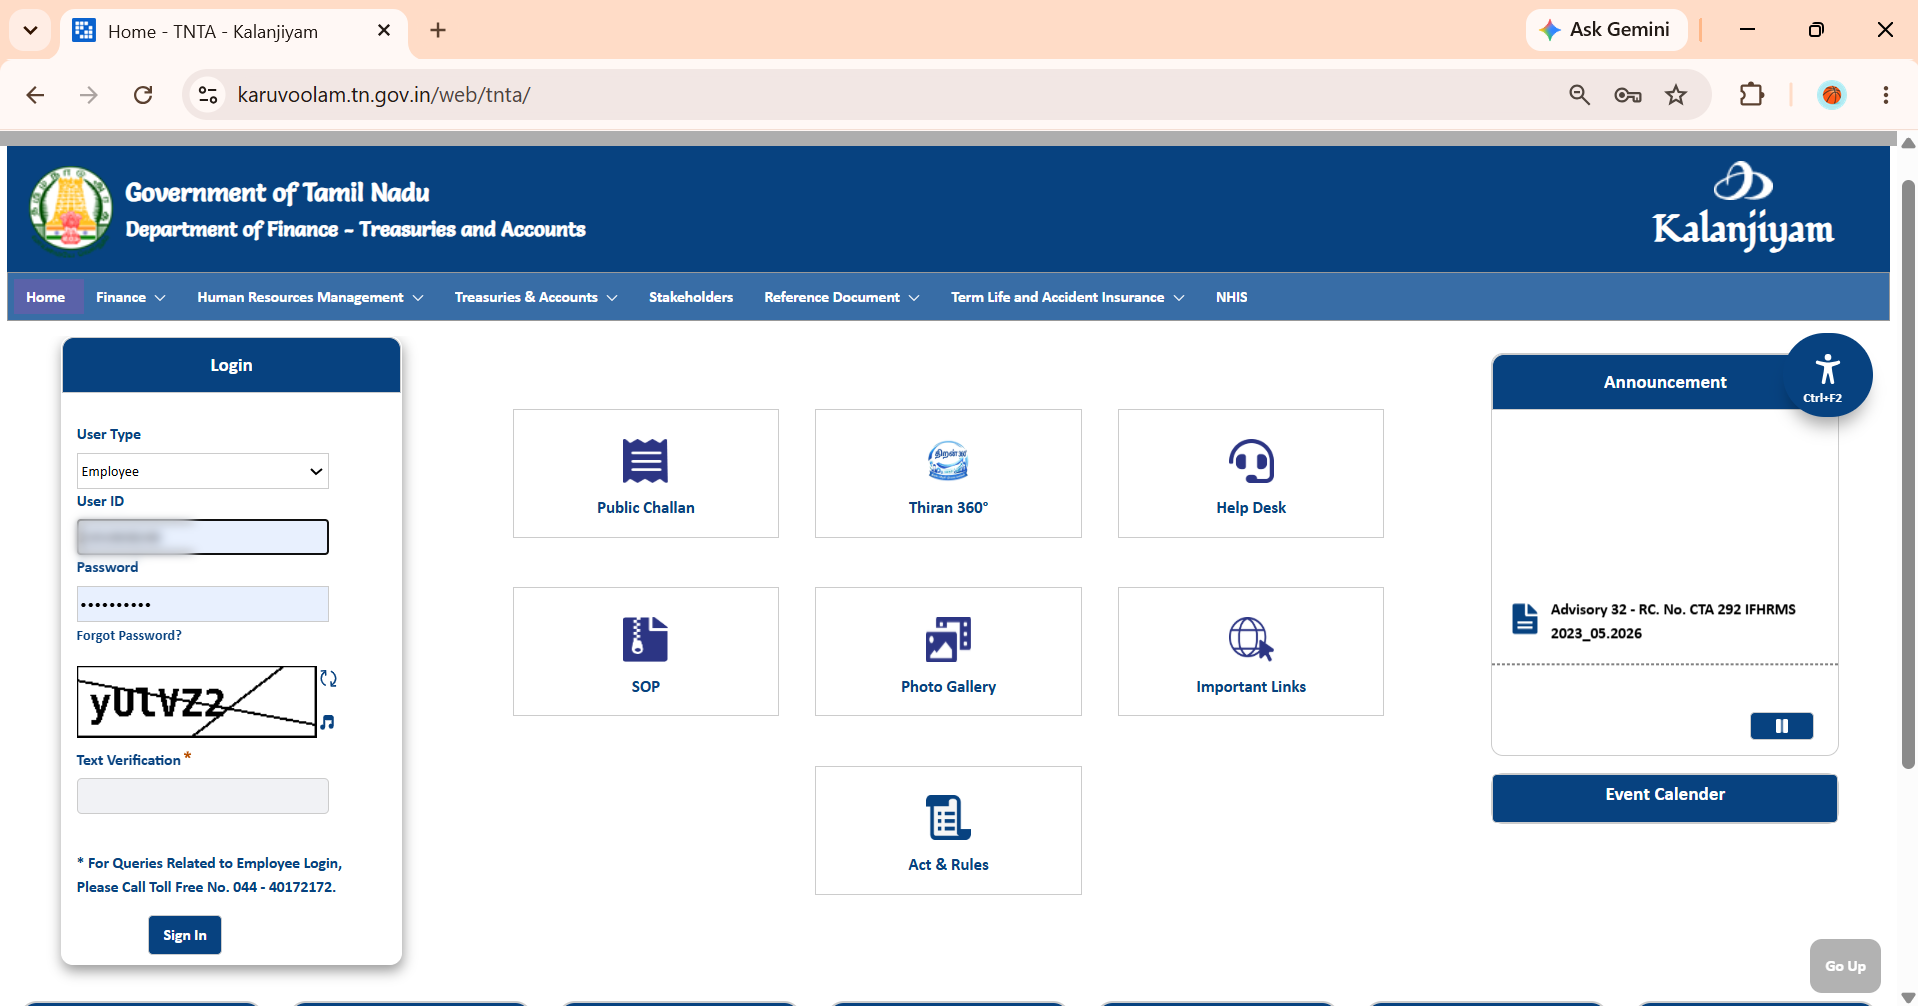The image size is (1918, 1006).
Task: Expand the Finance menu
Action: 130,297
